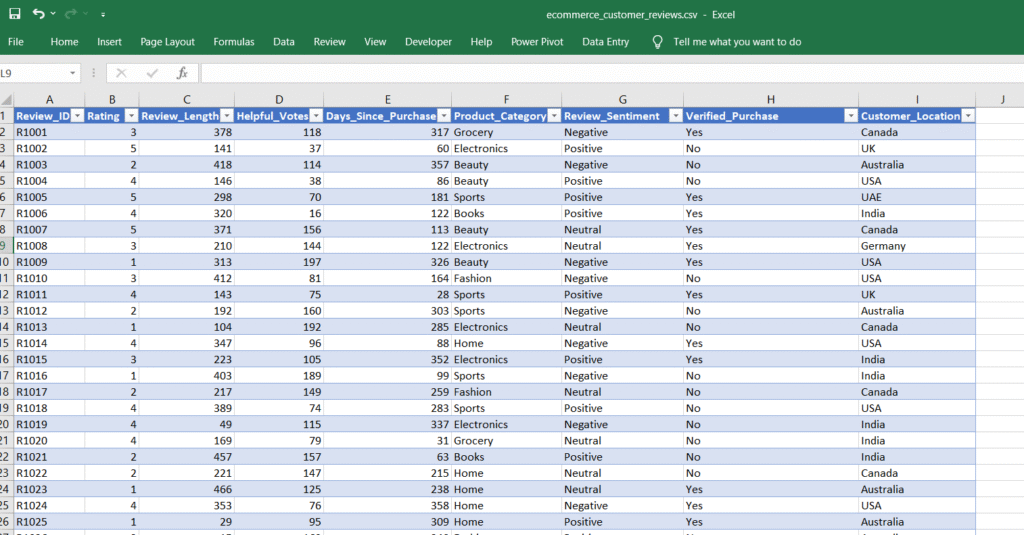
Task: Click cell containing R1008
Action: [49, 246]
